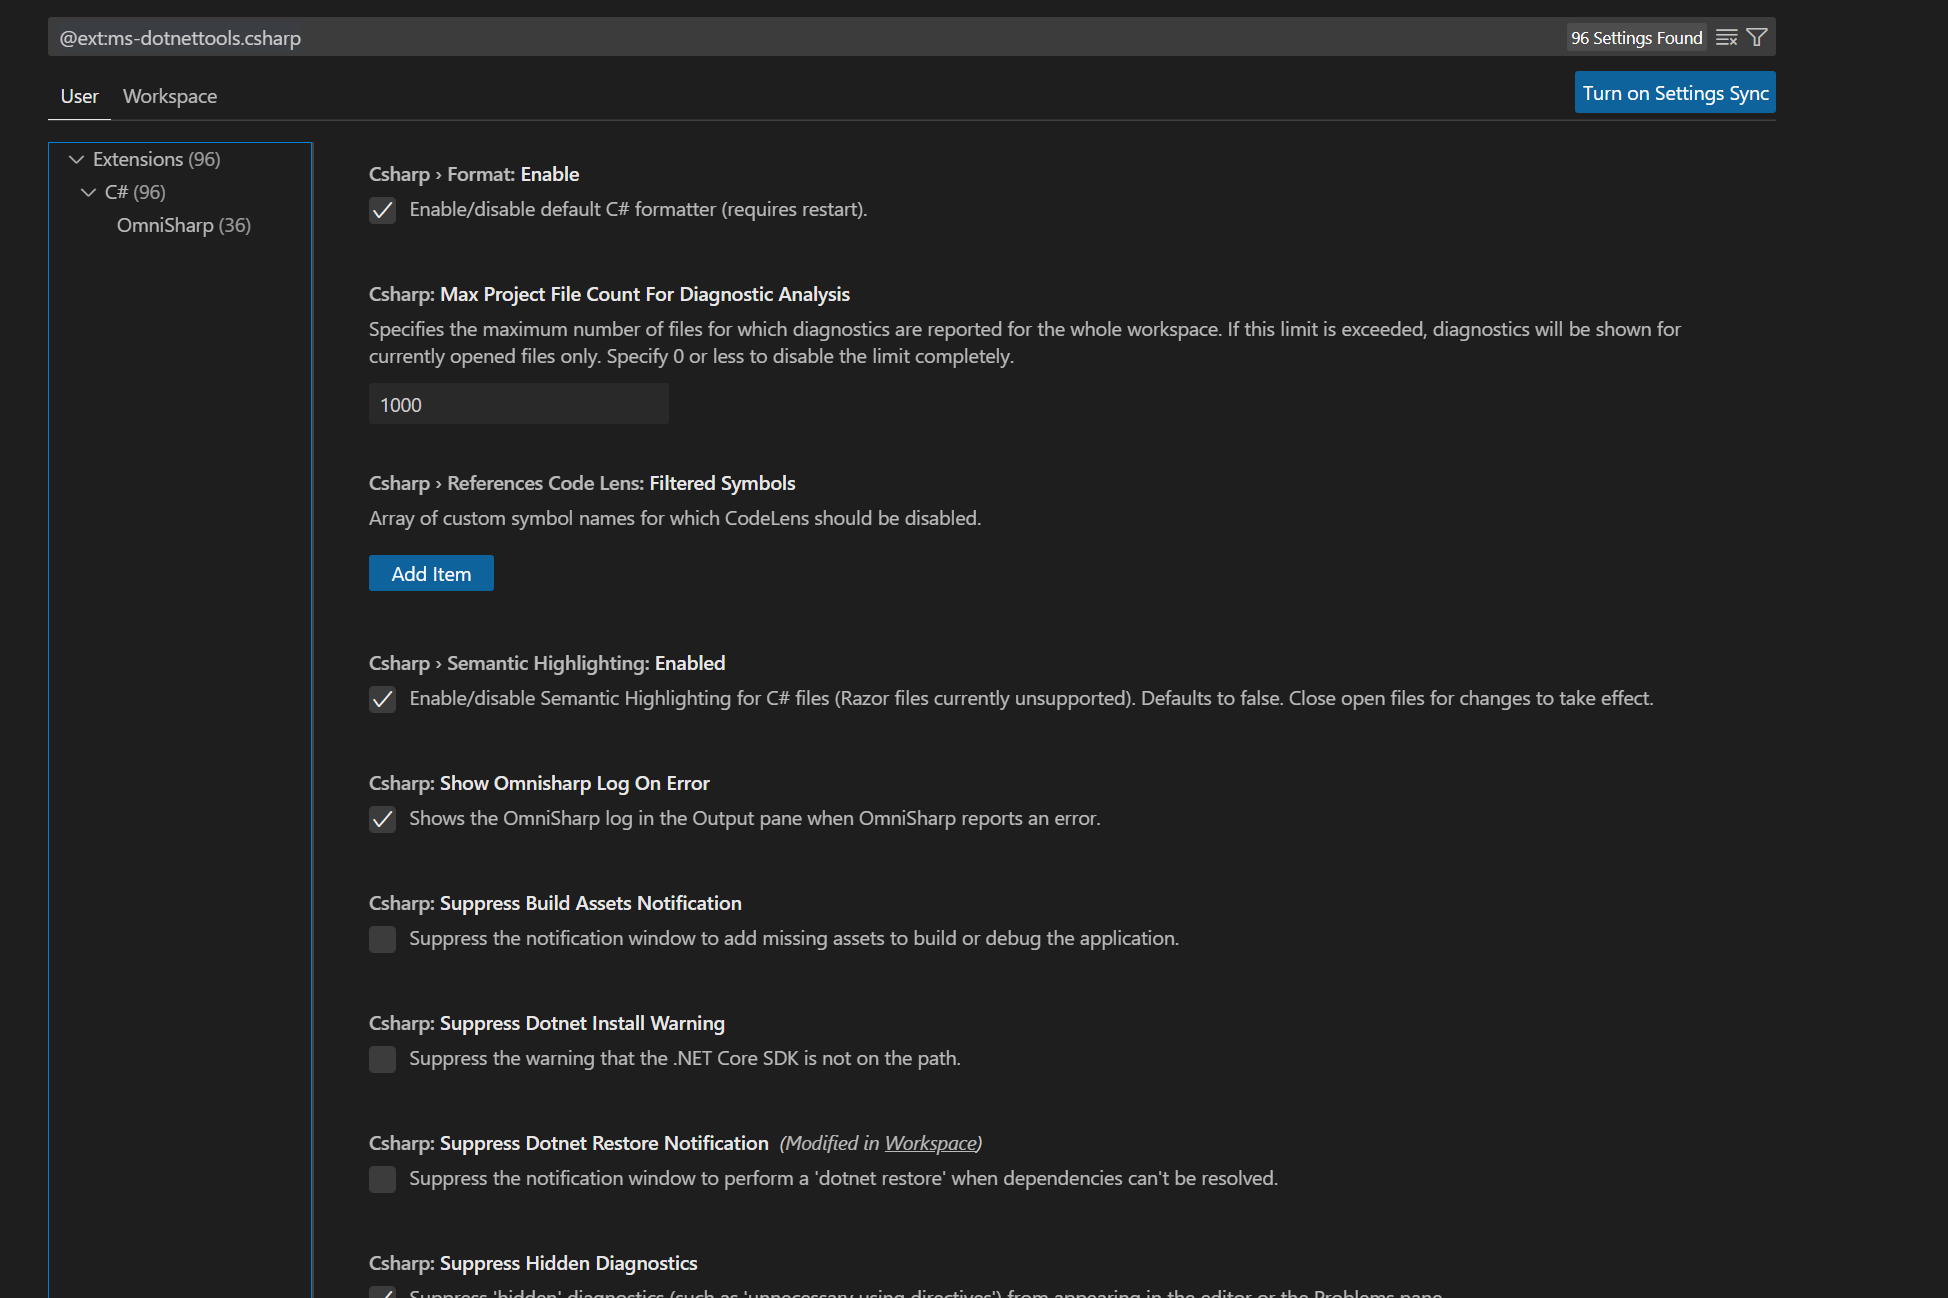The width and height of the screenshot is (1948, 1298).
Task: Enable Suppress Dotnet Install Warning
Action: 382,1059
